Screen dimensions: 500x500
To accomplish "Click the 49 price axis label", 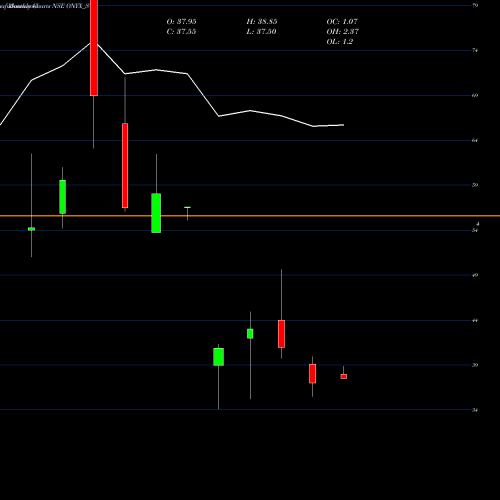I will click(x=475, y=275).
